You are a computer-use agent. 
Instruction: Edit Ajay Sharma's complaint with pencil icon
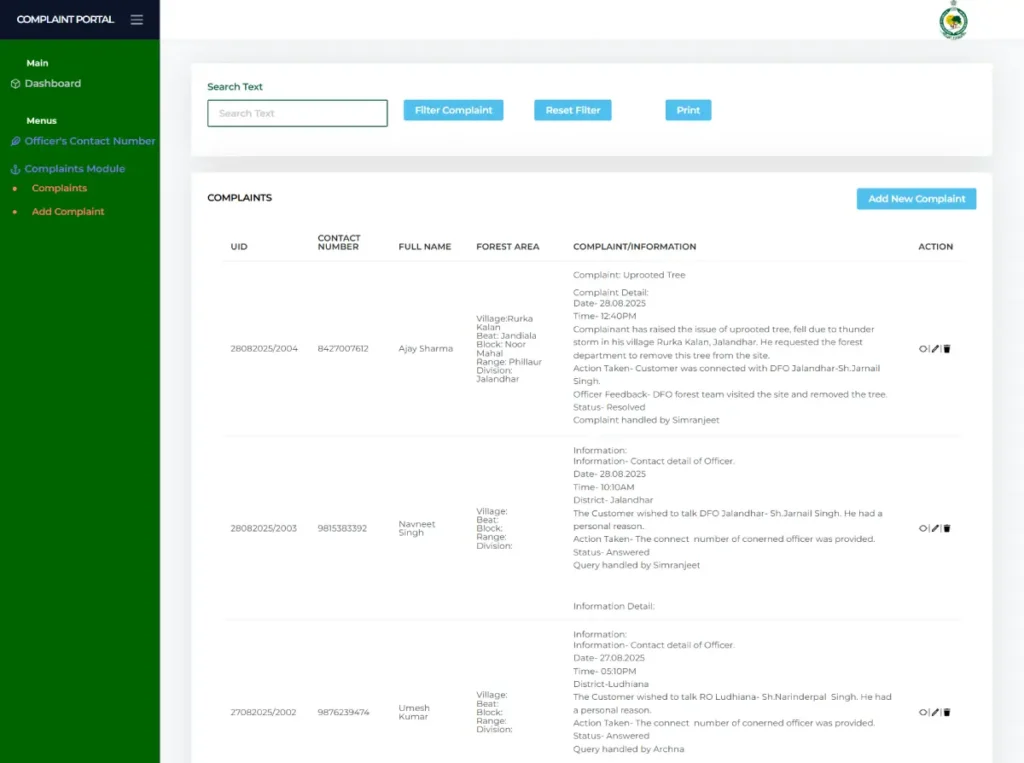pyautogui.click(x=935, y=349)
